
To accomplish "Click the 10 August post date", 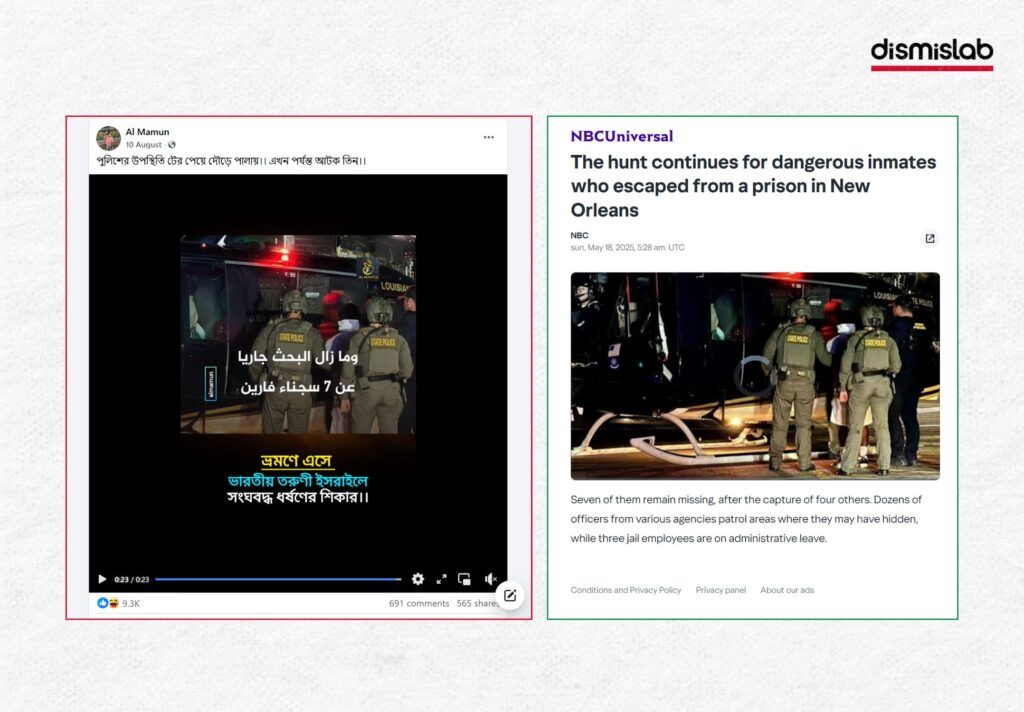I will 144,144.
